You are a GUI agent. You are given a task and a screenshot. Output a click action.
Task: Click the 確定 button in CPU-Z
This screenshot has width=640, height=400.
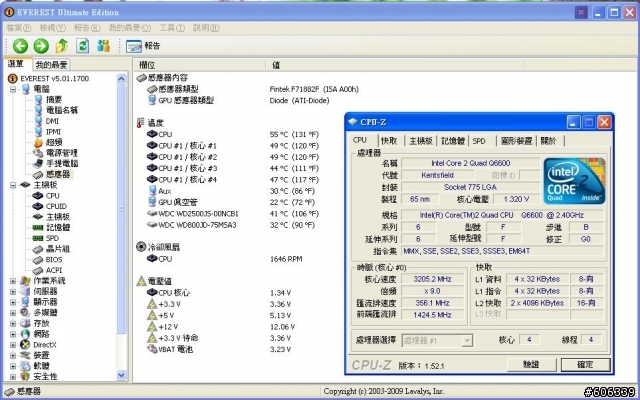[585, 364]
